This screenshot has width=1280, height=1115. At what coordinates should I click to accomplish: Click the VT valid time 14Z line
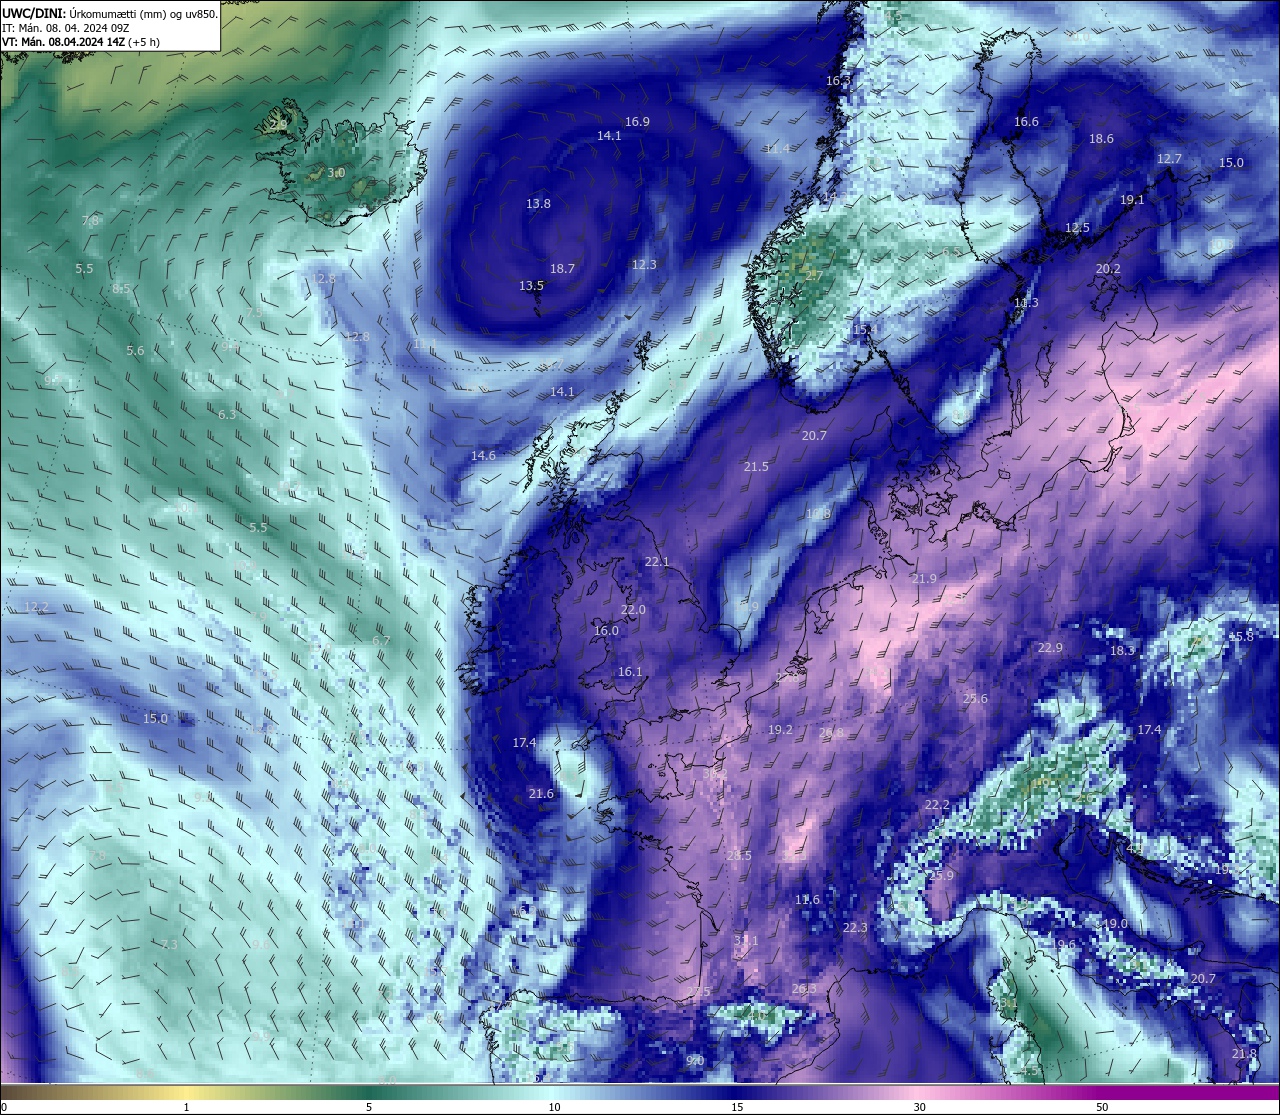(x=81, y=42)
